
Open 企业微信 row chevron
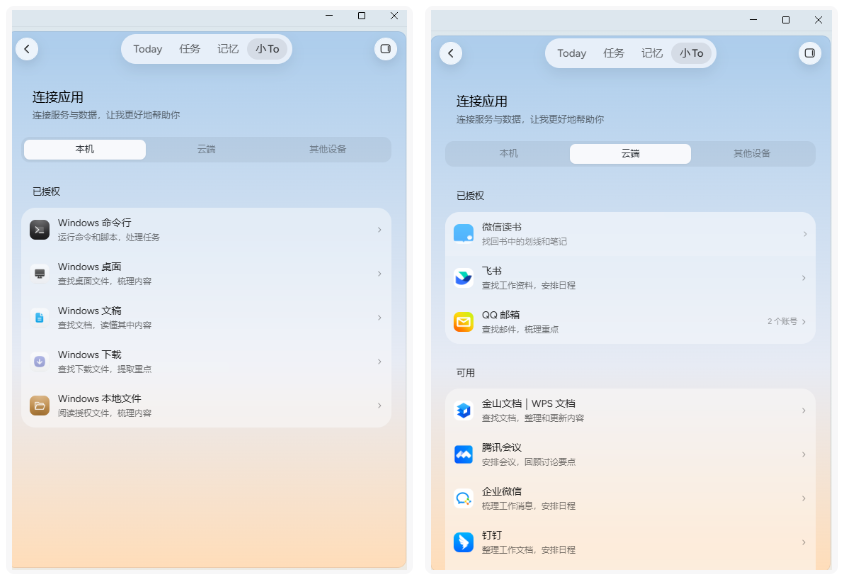click(804, 498)
